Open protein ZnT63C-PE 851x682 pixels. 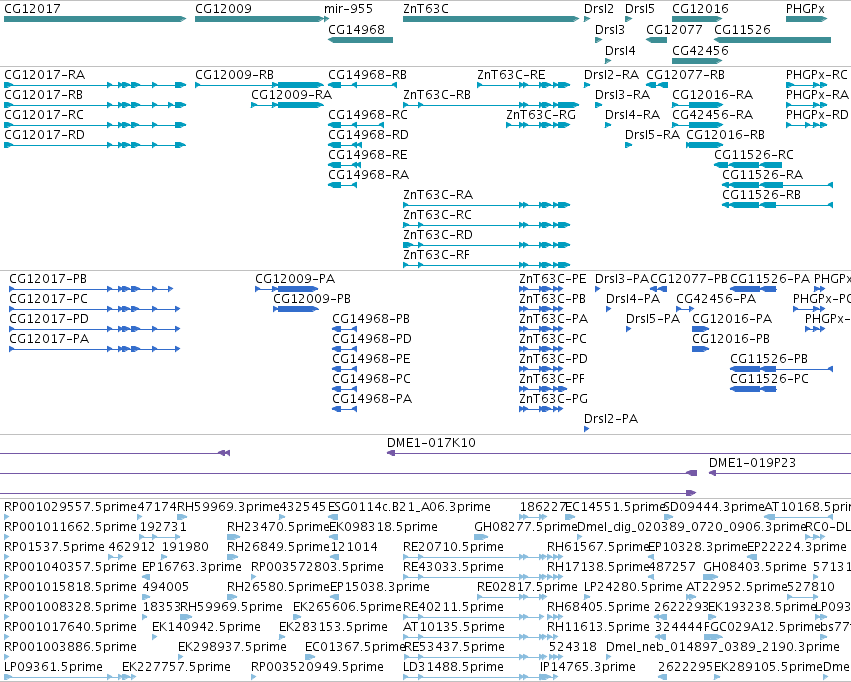541,289
